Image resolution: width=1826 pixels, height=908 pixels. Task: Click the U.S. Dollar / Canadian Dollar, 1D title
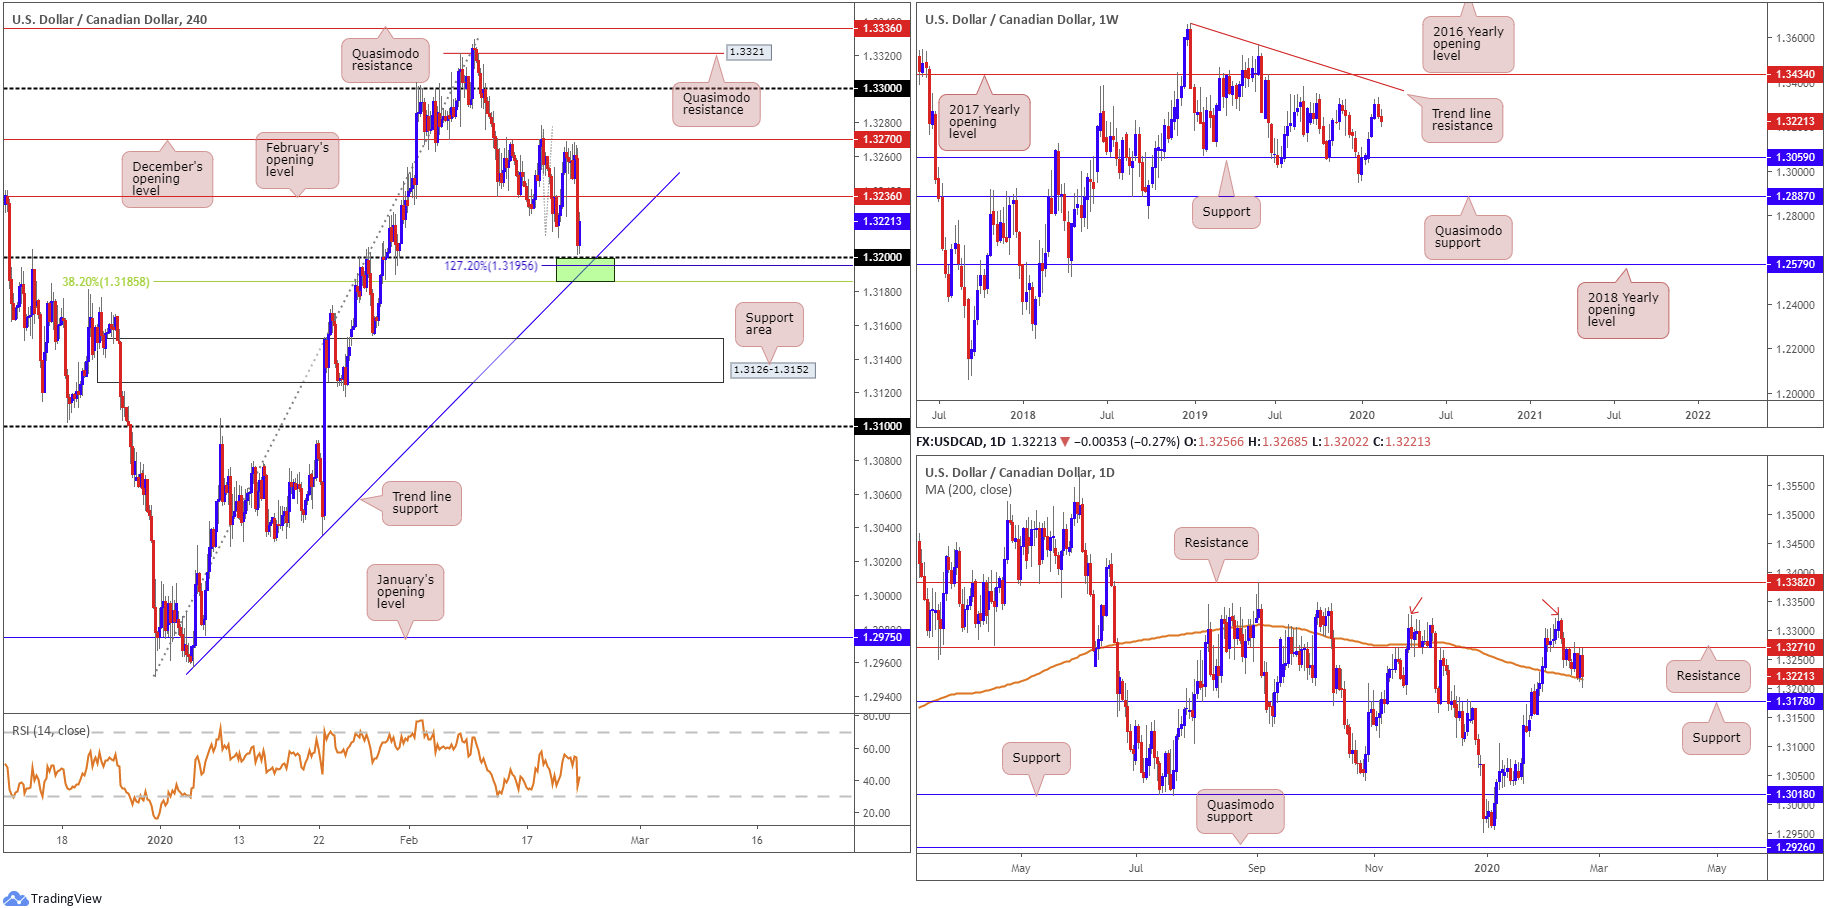pyautogui.click(x=1020, y=472)
